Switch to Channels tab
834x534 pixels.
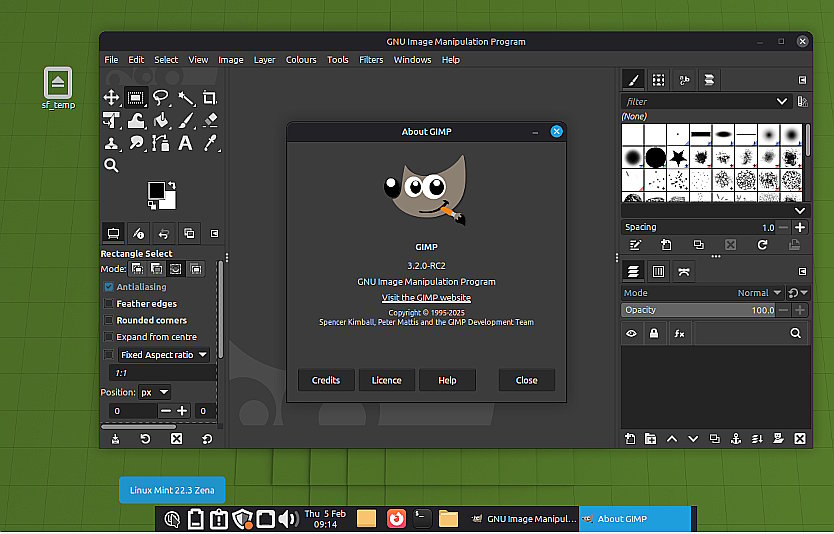pos(658,272)
